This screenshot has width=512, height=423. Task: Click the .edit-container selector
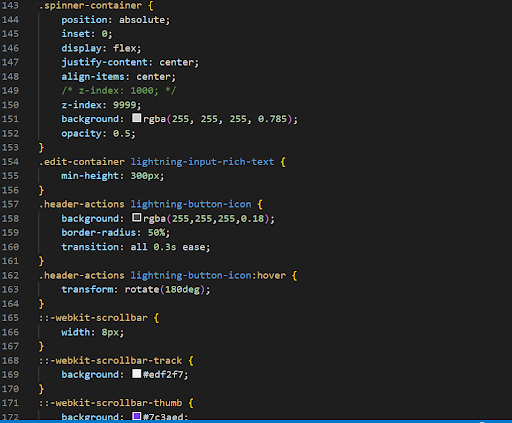pos(82,162)
